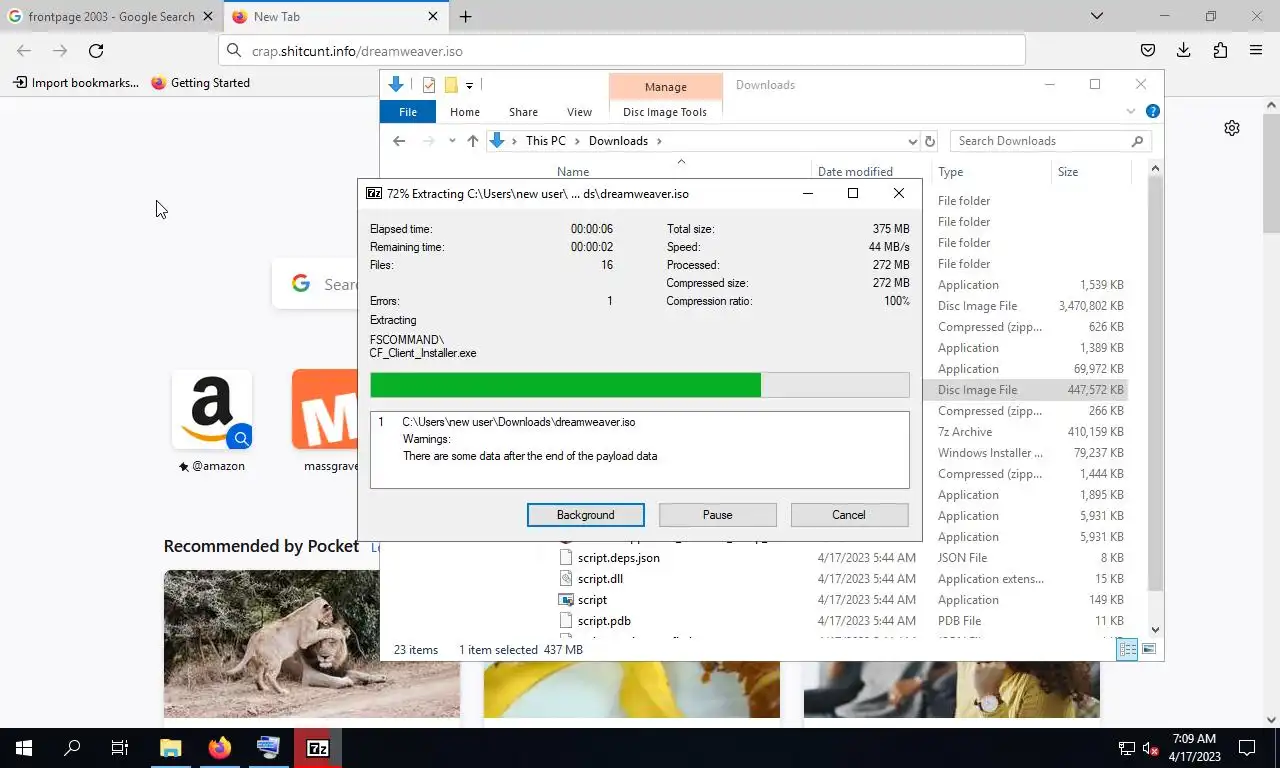This screenshot has height=768, width=1280.
Task: Click the Manage contextual tab header
Action: [665, 87]
